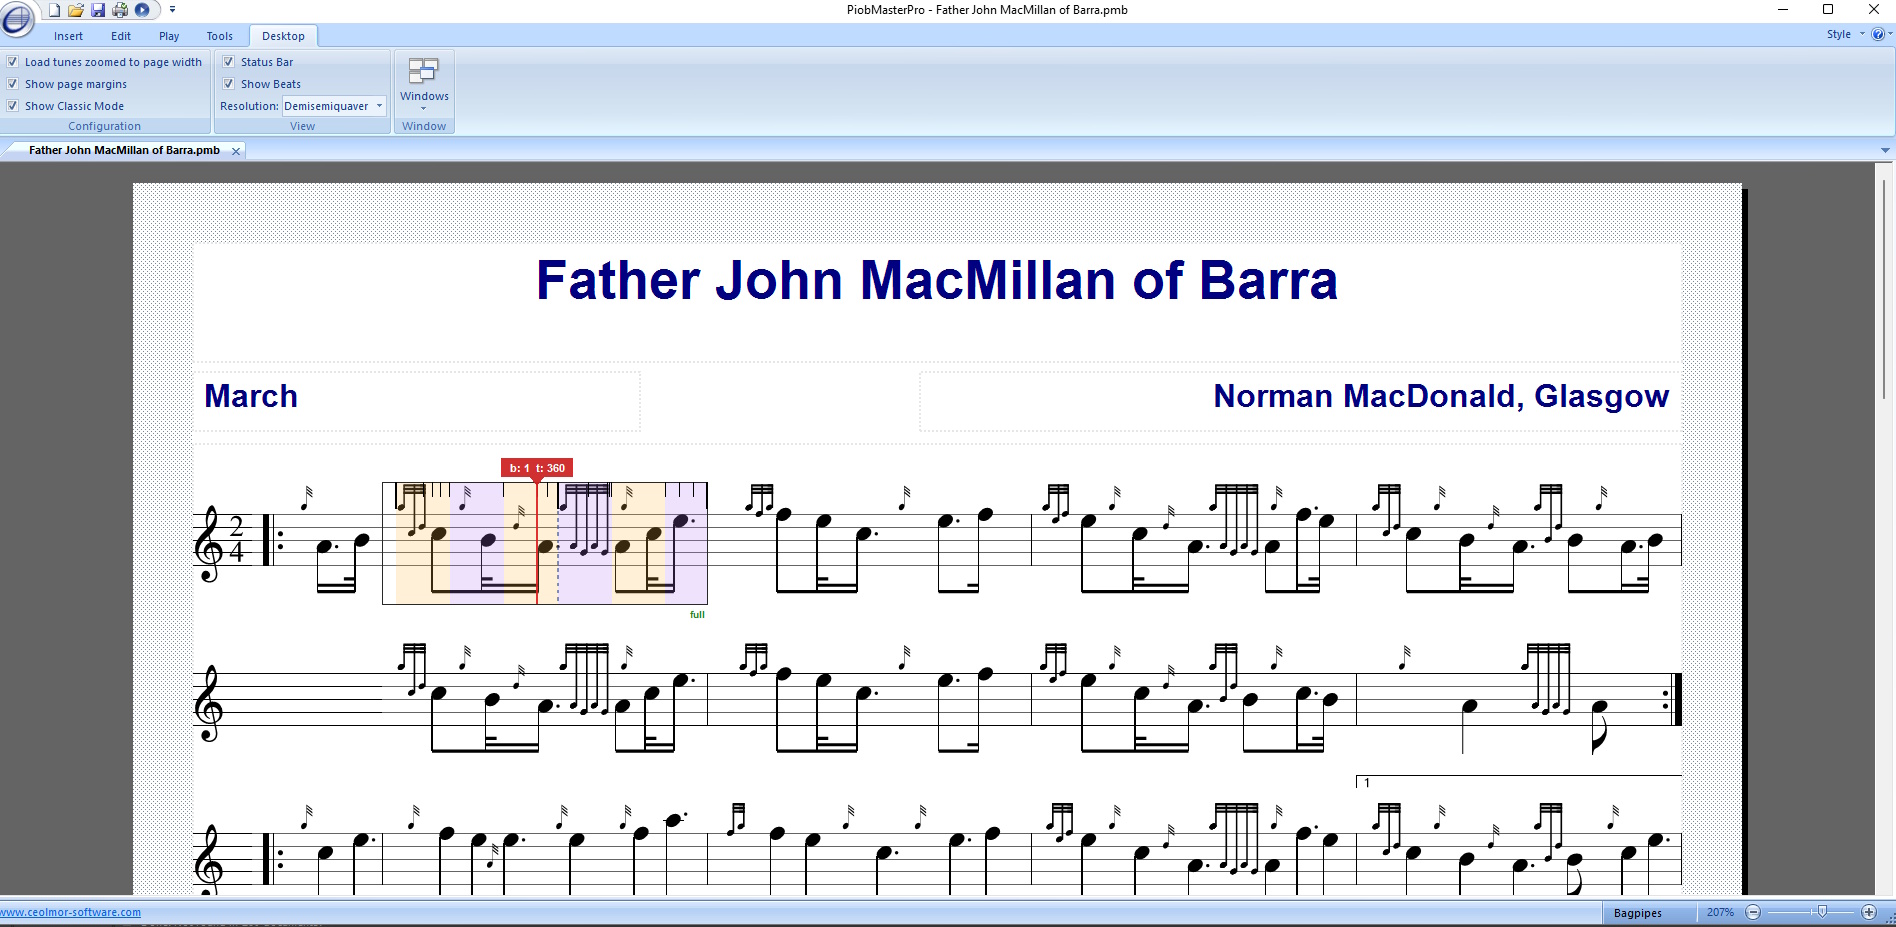Open the www.ceolmor-software.com link
This screenshot has width=1896, height=927.
(71, 912)
